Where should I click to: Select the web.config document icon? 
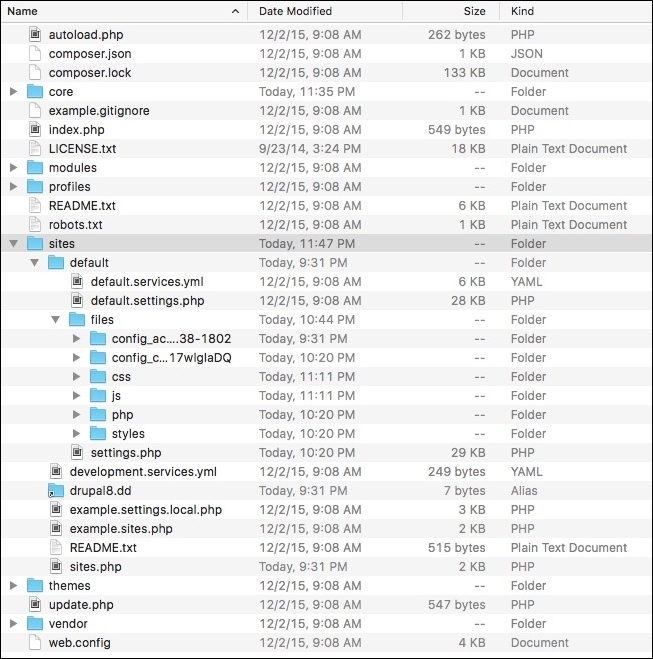(35, 642)
